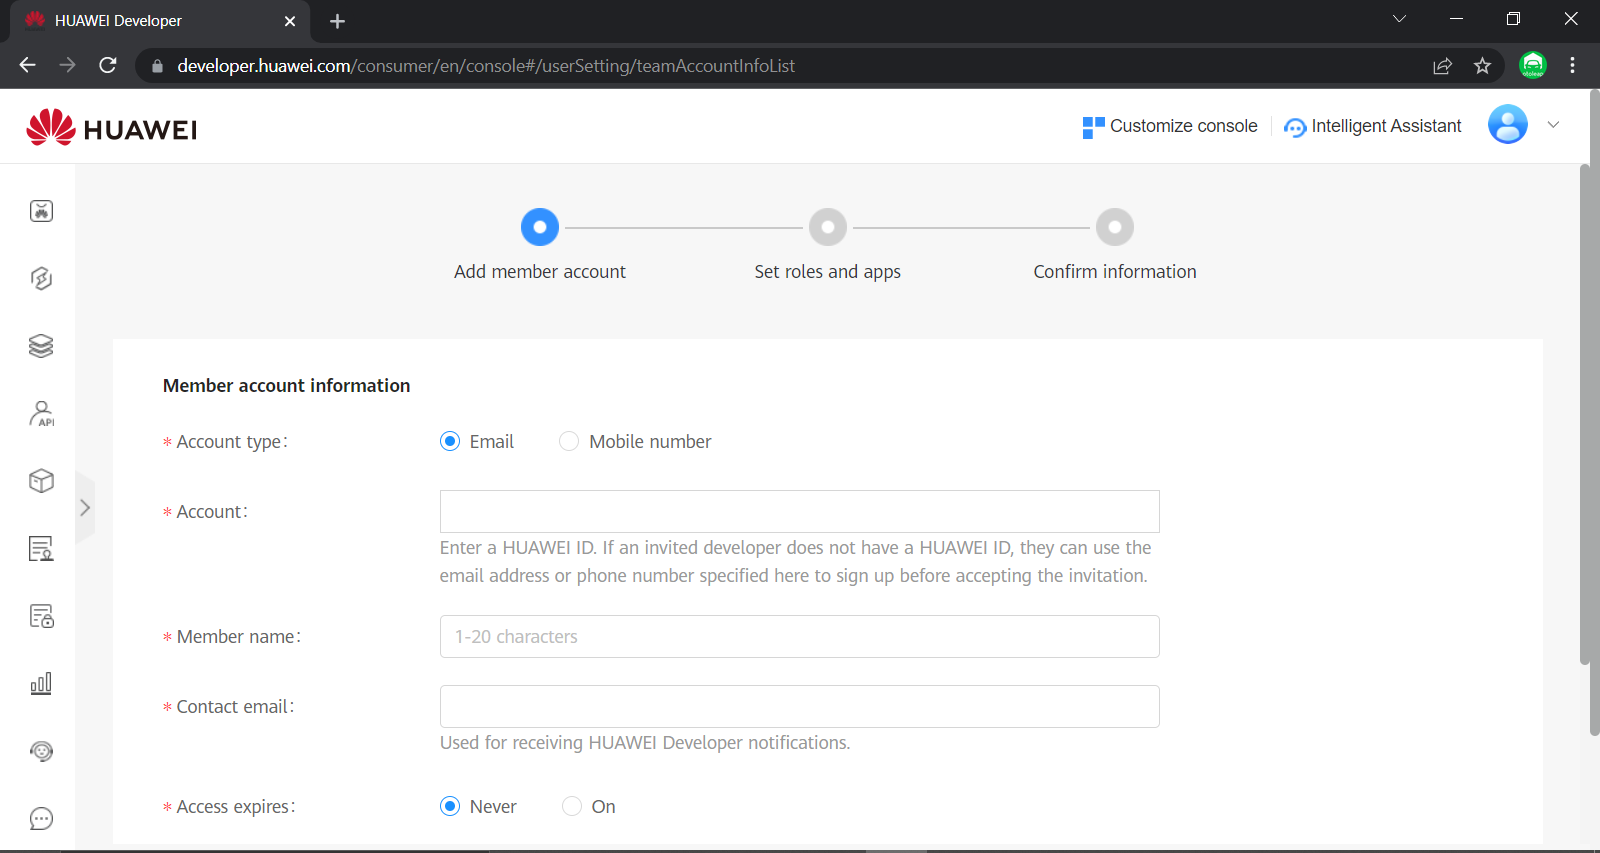
Task: Open Customize console
Action: [1170, 126]
